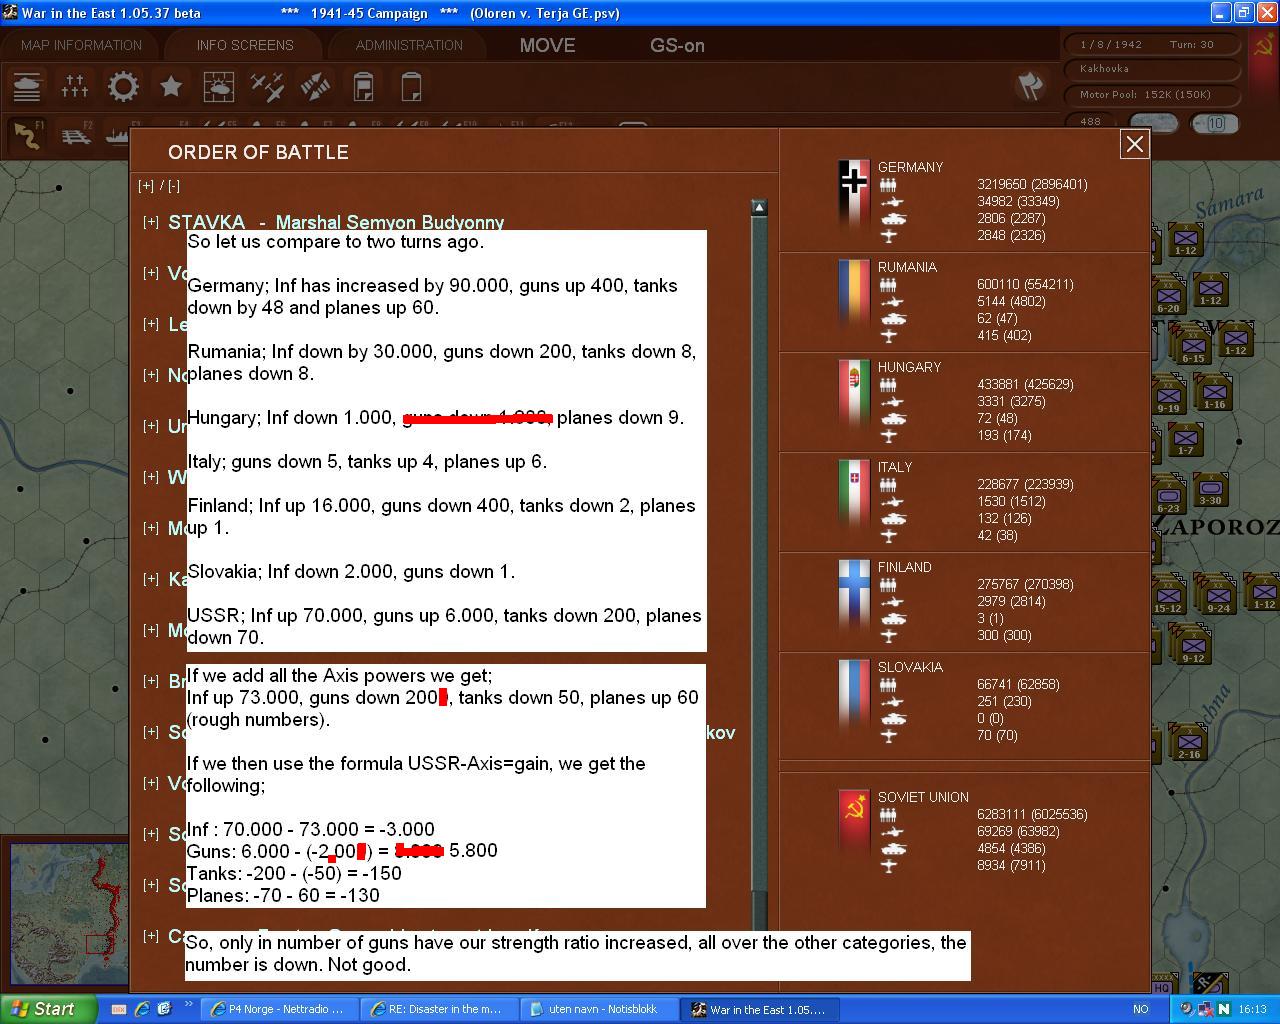Click the Rumania manpower value 600110
Image resolution: width=1280 pixels, height=1024 pixels.
pyautogui.click(x=1024, y=284)
